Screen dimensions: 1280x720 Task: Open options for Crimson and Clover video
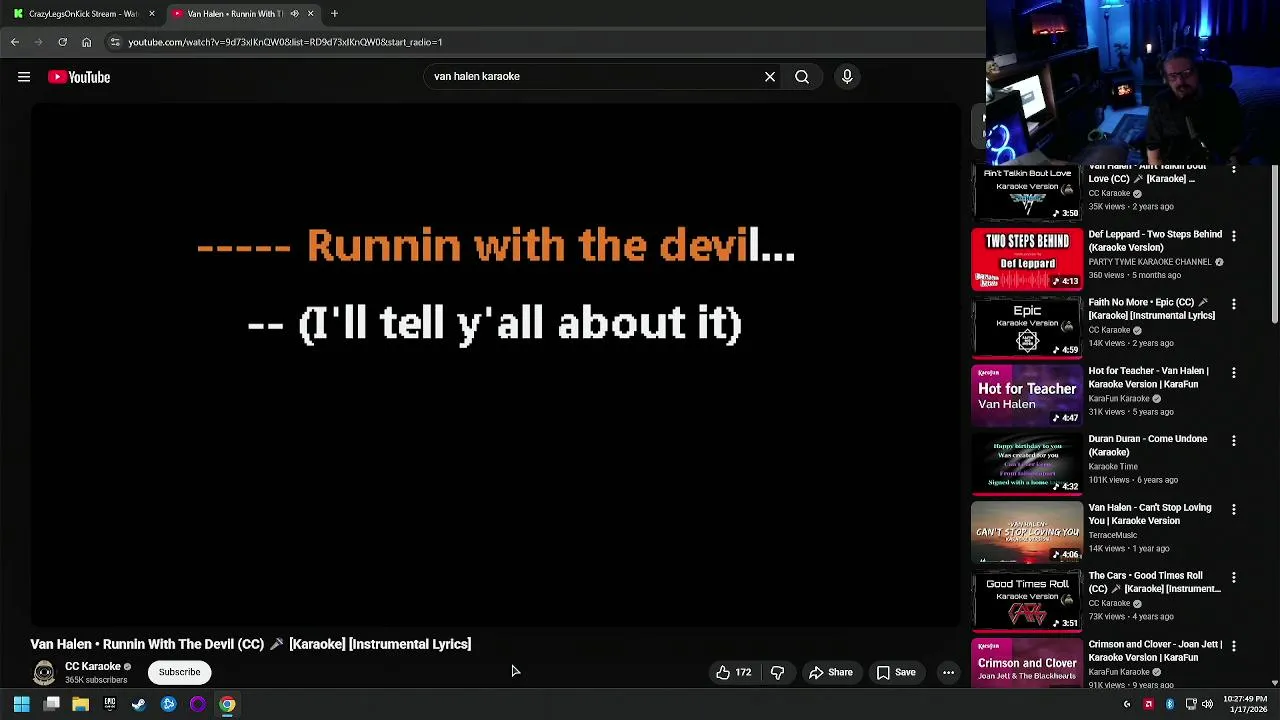pyautogui.click(x=1233, y=647)
